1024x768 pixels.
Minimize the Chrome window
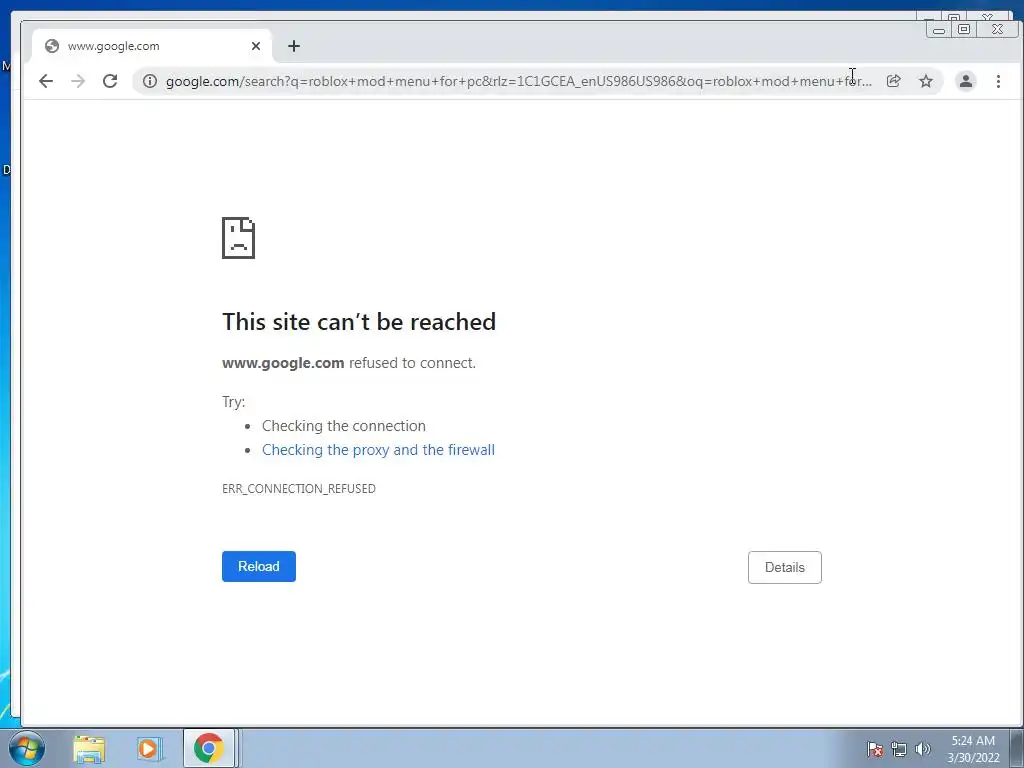[938, 30]
